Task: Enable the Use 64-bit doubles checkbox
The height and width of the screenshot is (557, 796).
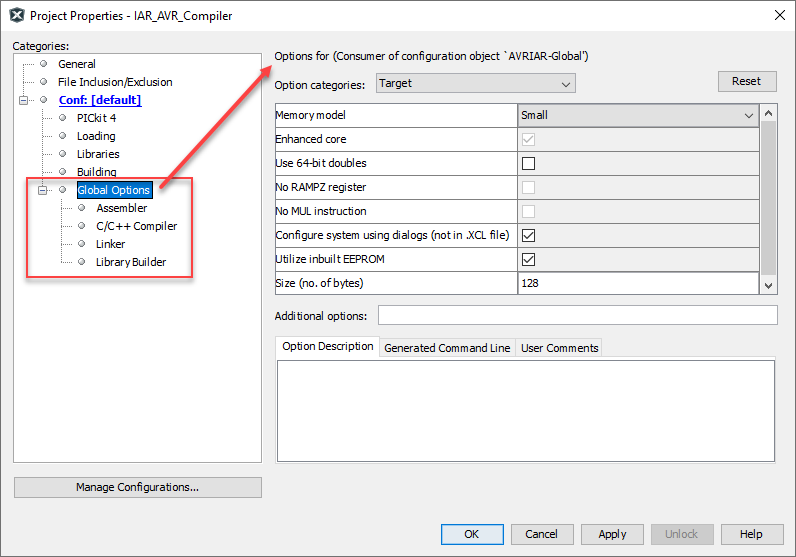Action: pyautogui.click(x=529, y=163)
